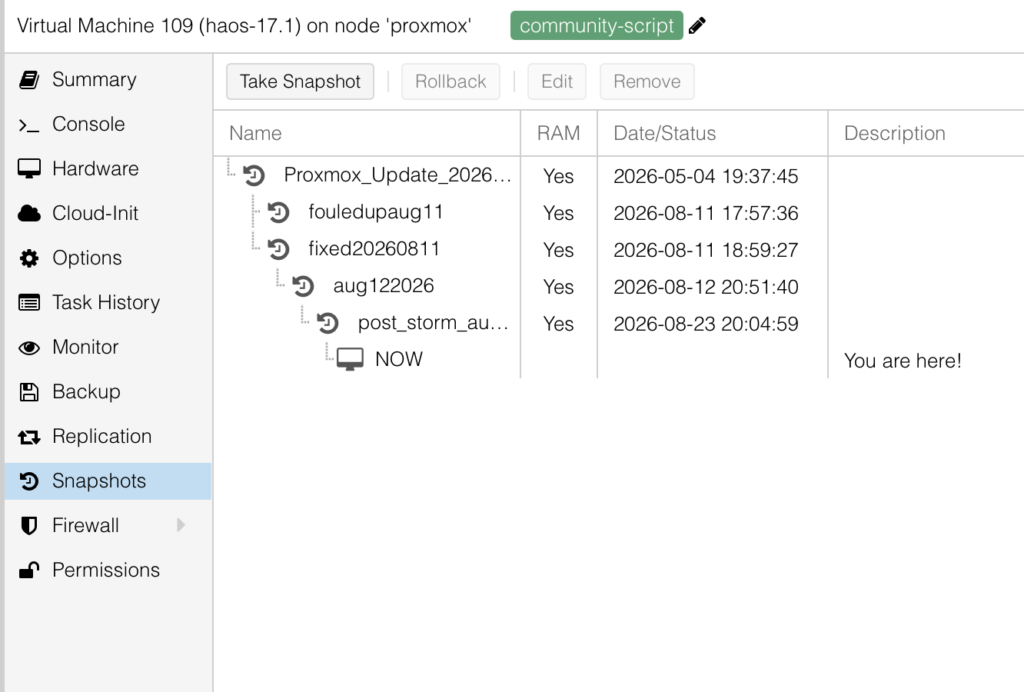Click the Console prompt icon
The image size is (1024, 692).
tap(29, 125)
